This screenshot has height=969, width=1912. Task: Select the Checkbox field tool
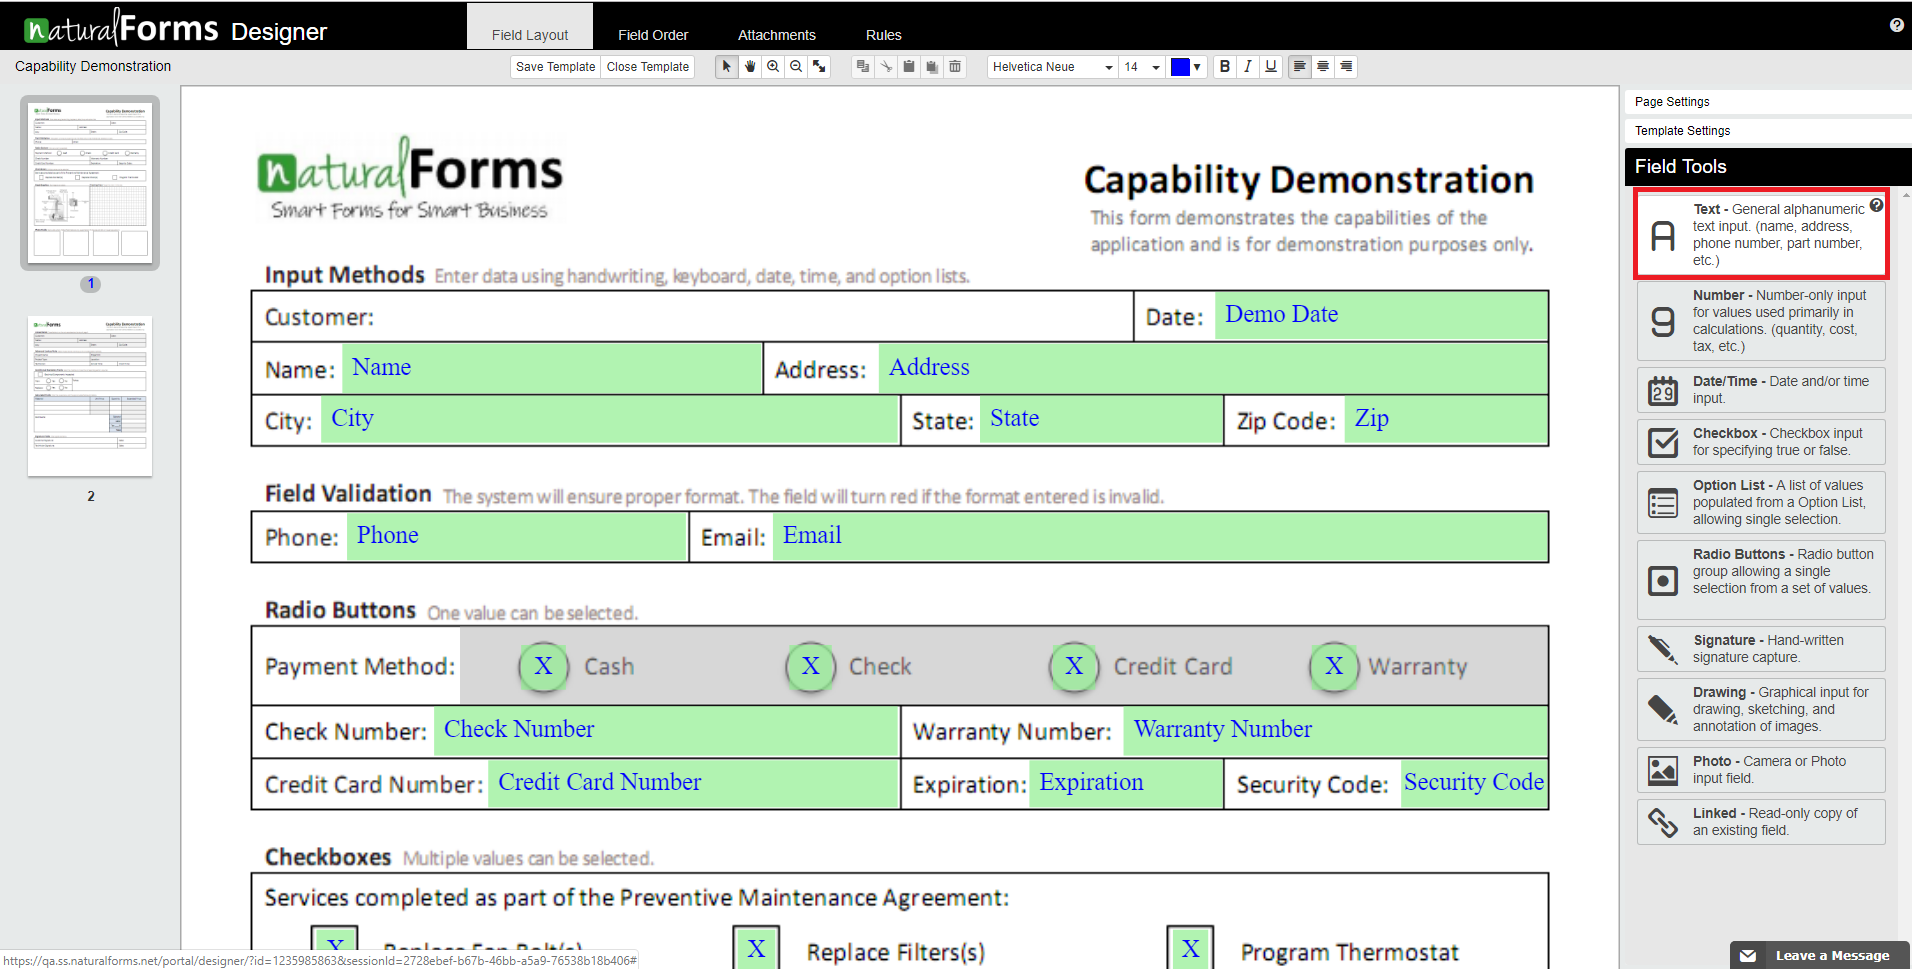1761,442
